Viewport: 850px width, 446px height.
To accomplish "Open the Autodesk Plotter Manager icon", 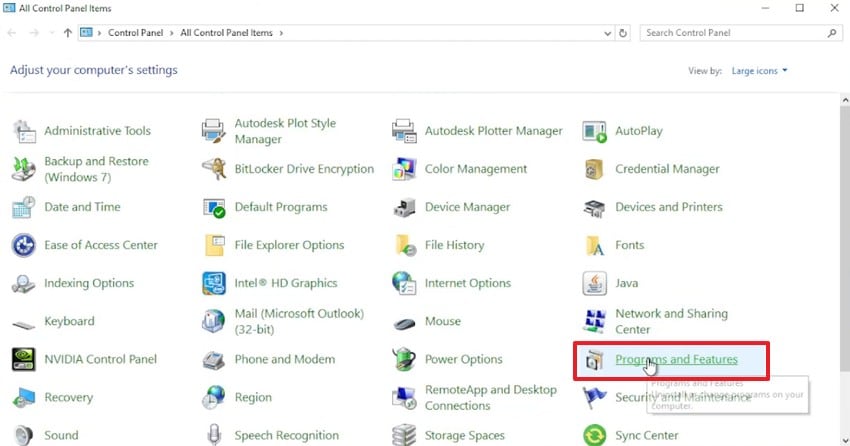I will (x=404, y=131).
